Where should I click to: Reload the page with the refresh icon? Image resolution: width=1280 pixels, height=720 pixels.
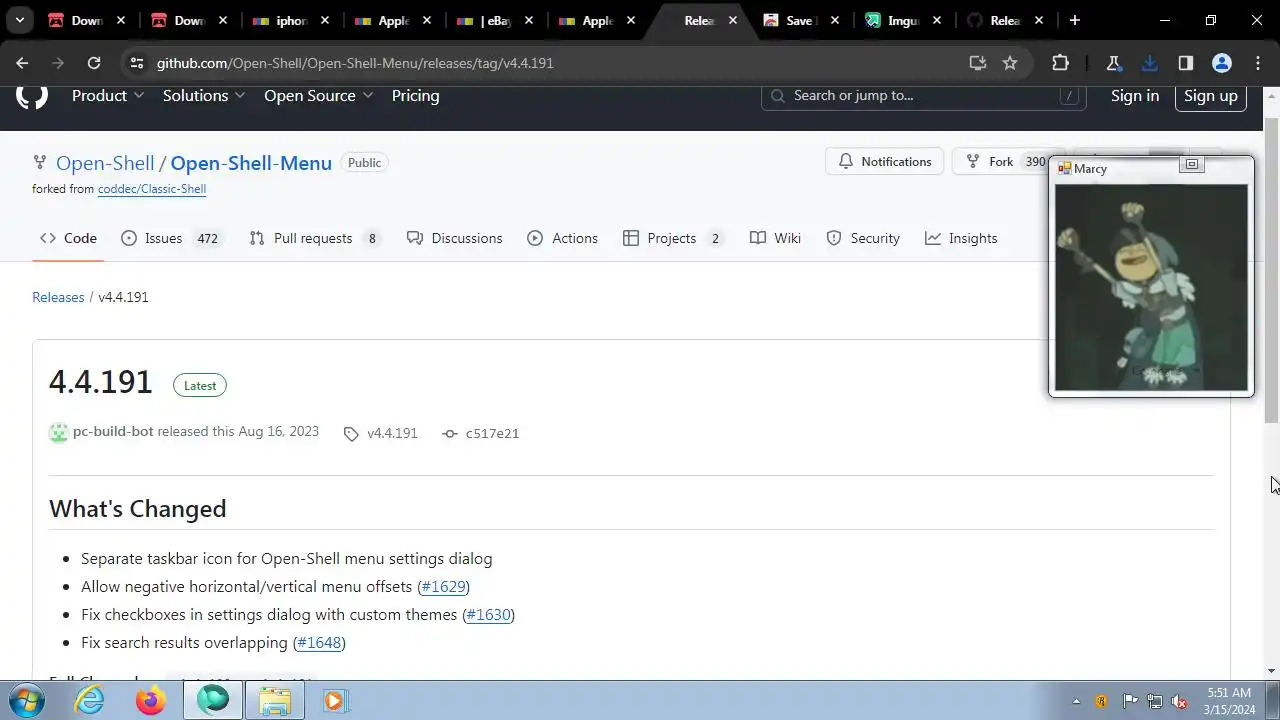(94, 63)
